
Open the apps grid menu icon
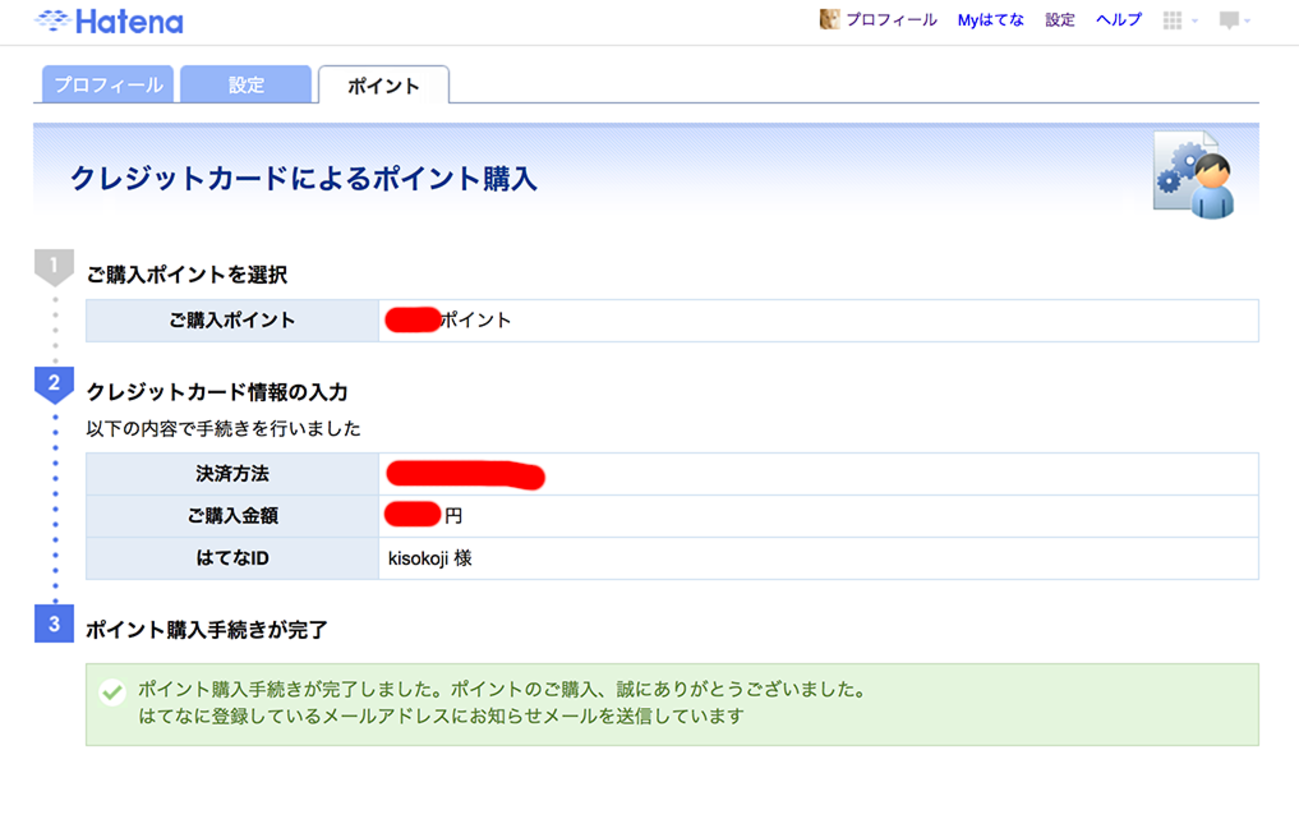click(x=1172, y=20)
